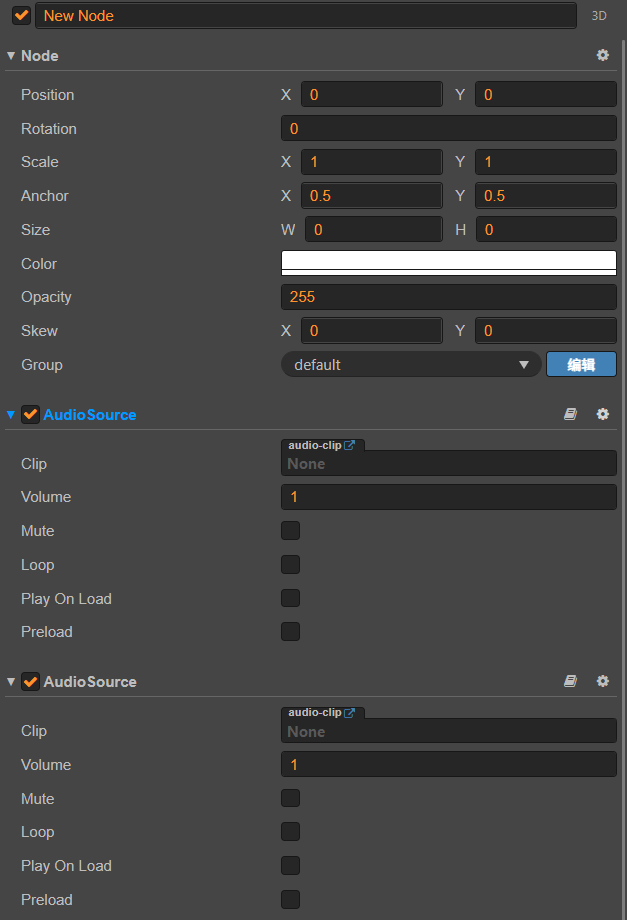Viewport: 627px width, 920px height.
Task: Open help docs for the upper AudioSource
Action: [x=570, y=414]
